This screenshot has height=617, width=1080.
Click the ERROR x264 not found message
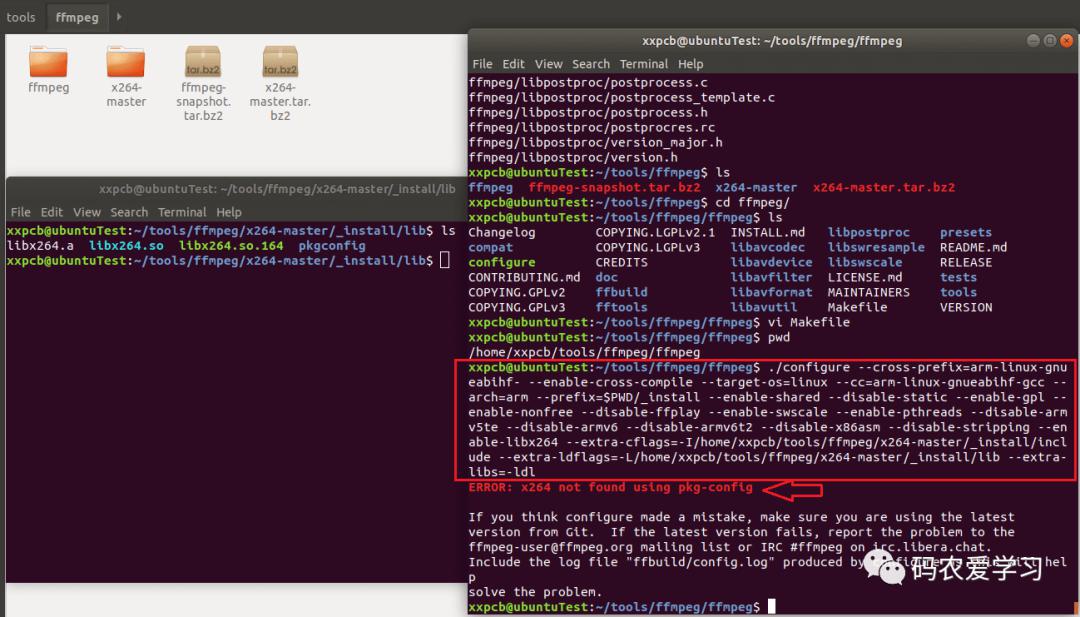[x=610, y=488]
